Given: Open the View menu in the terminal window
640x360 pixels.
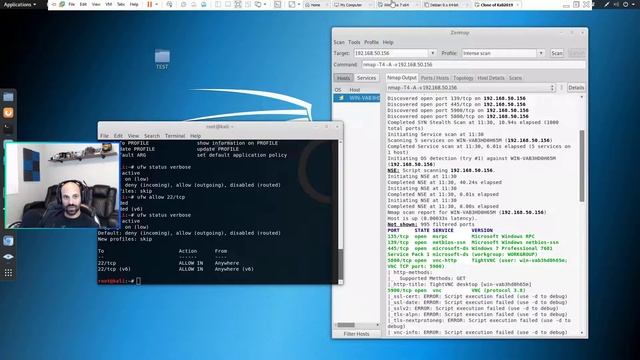Looking at the screenshot, I should [x=133, y=136].
